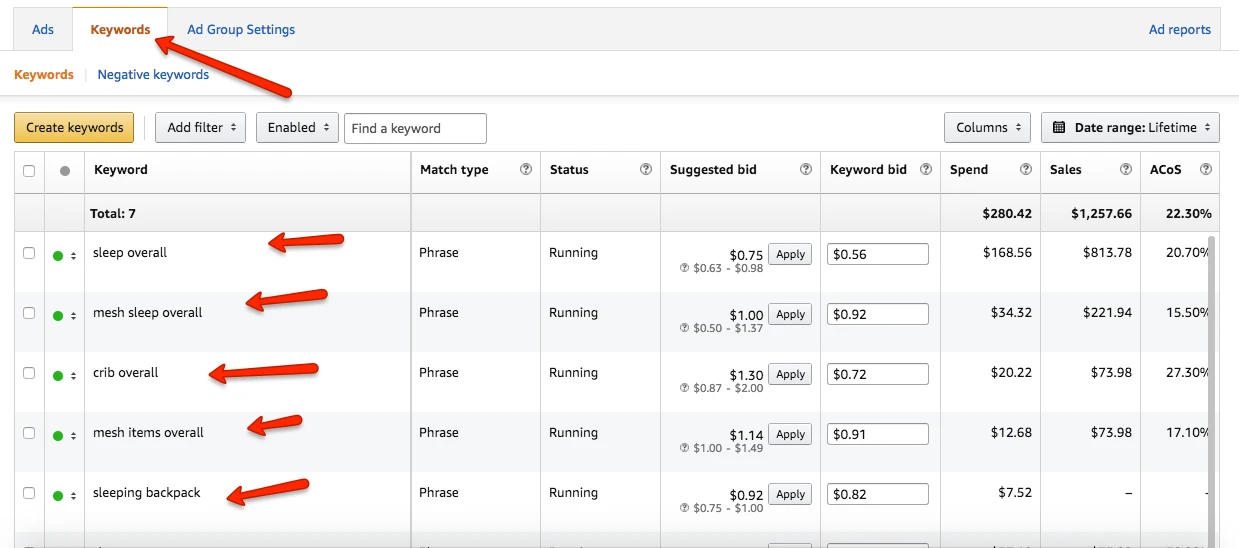Click the sleep overall keyword text
Screen dimensions: 1239x548
point(130,253)
